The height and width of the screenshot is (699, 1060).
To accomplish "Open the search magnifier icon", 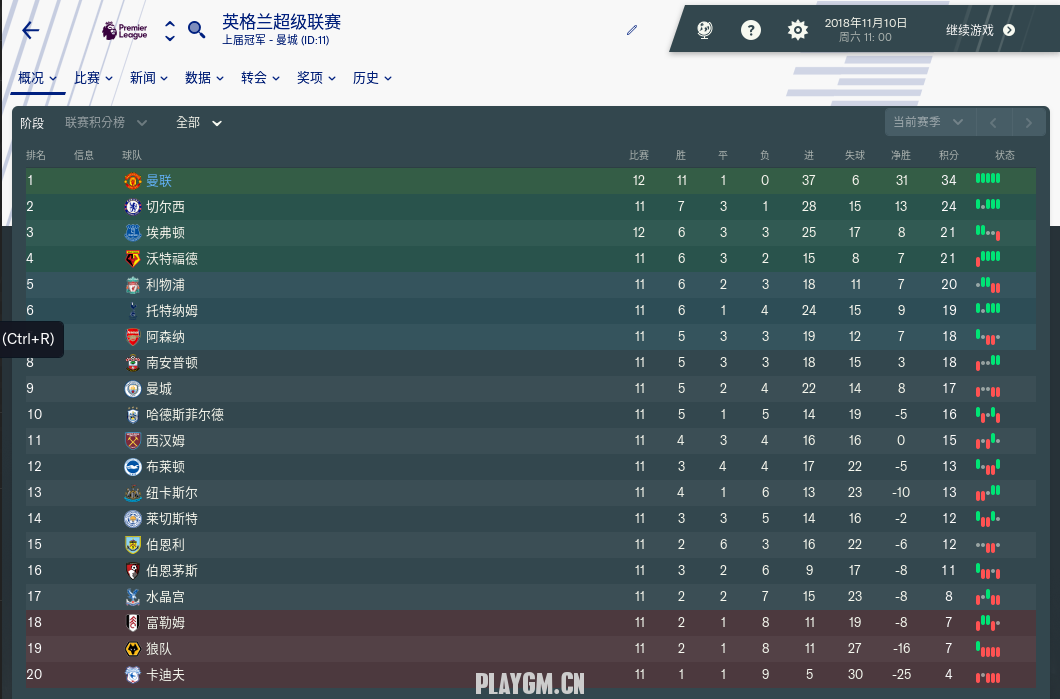I will pyautogui.click(x=197, y=30).
